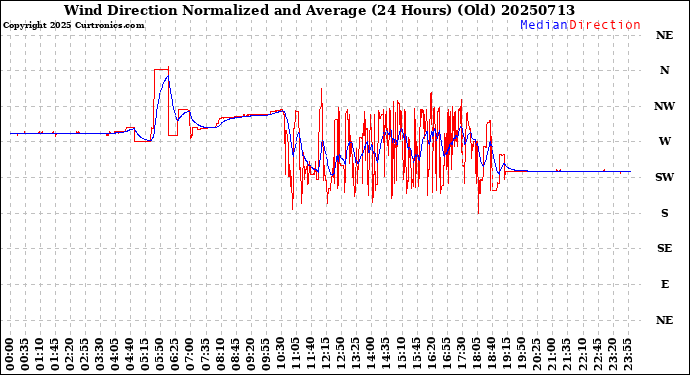Click the red Direction legend label
The image size is (690, 375).
605,25
